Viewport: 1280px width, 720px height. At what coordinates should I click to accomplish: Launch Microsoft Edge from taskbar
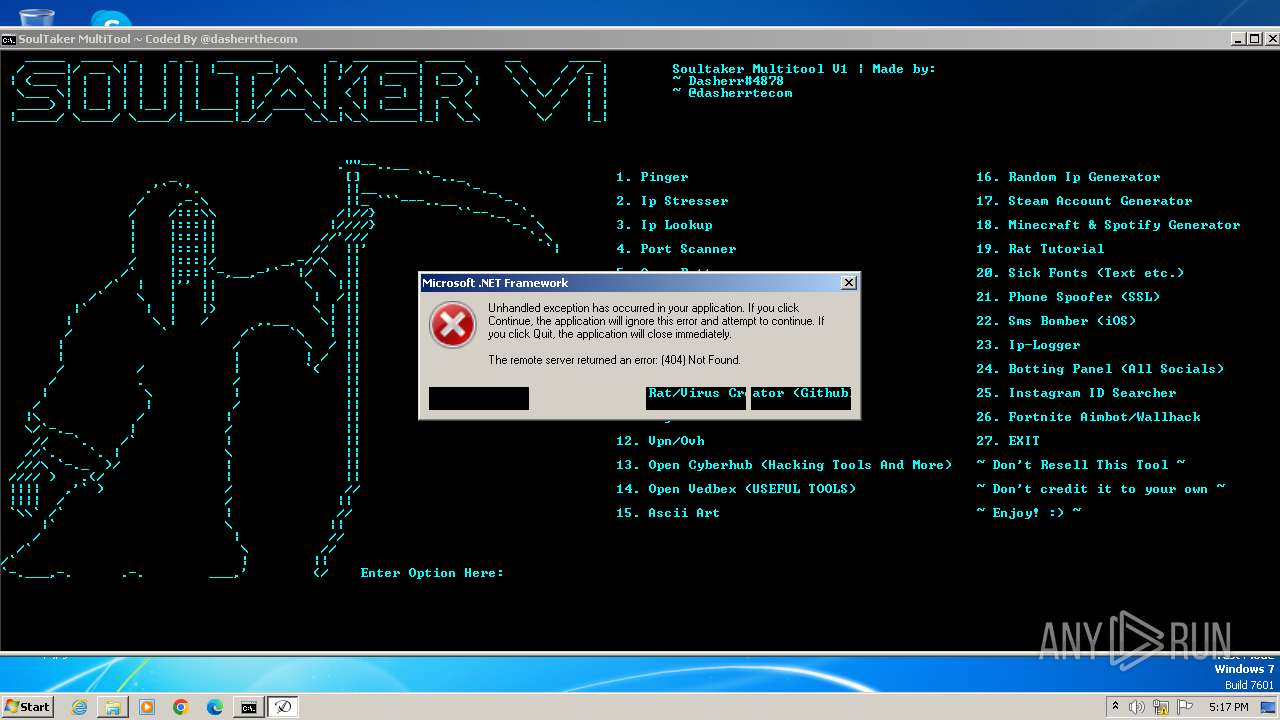click(x=215, y=707)
